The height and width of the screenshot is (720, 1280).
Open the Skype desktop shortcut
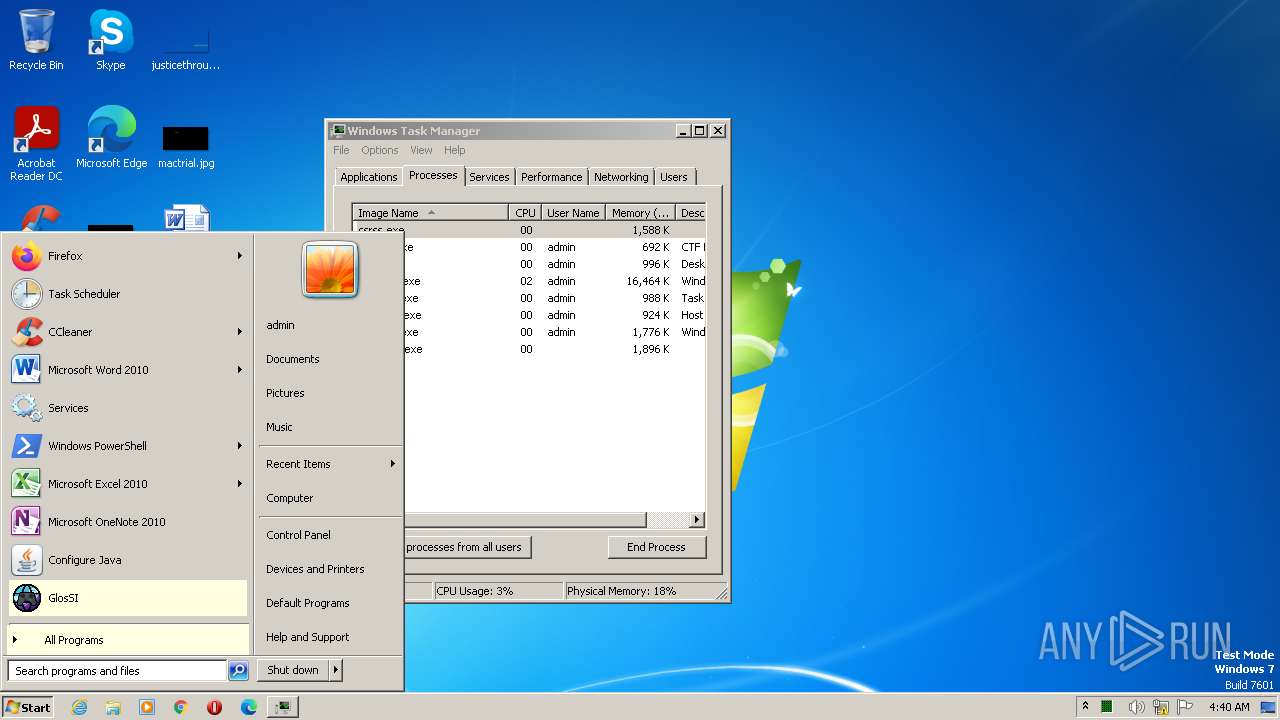pos(110,40)
